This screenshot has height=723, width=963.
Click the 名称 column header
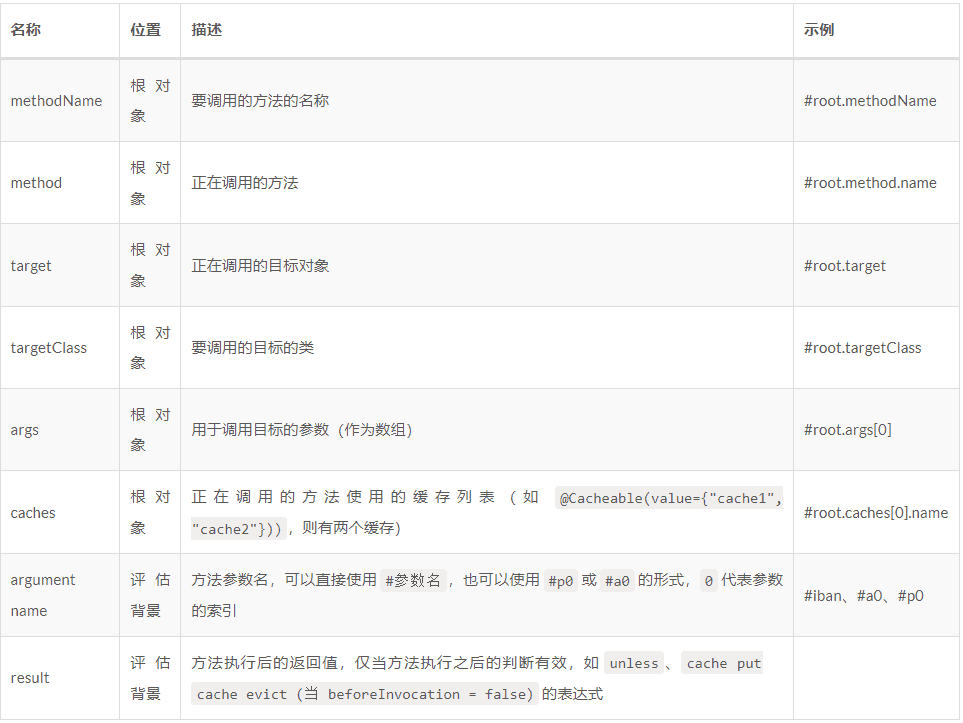[x=26, y=30]
